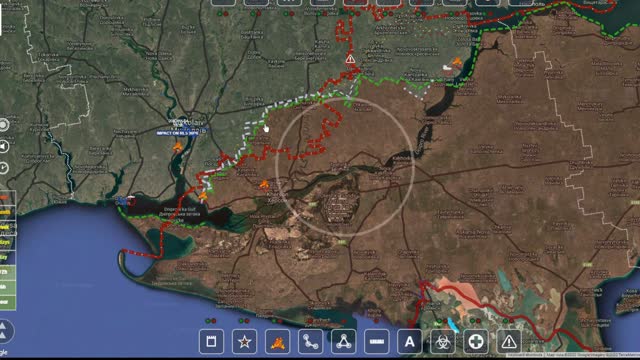Select the medical cross marker tool
Viewport: 640px width, 360px height.
pyautogui.click(x=476, y=341)
